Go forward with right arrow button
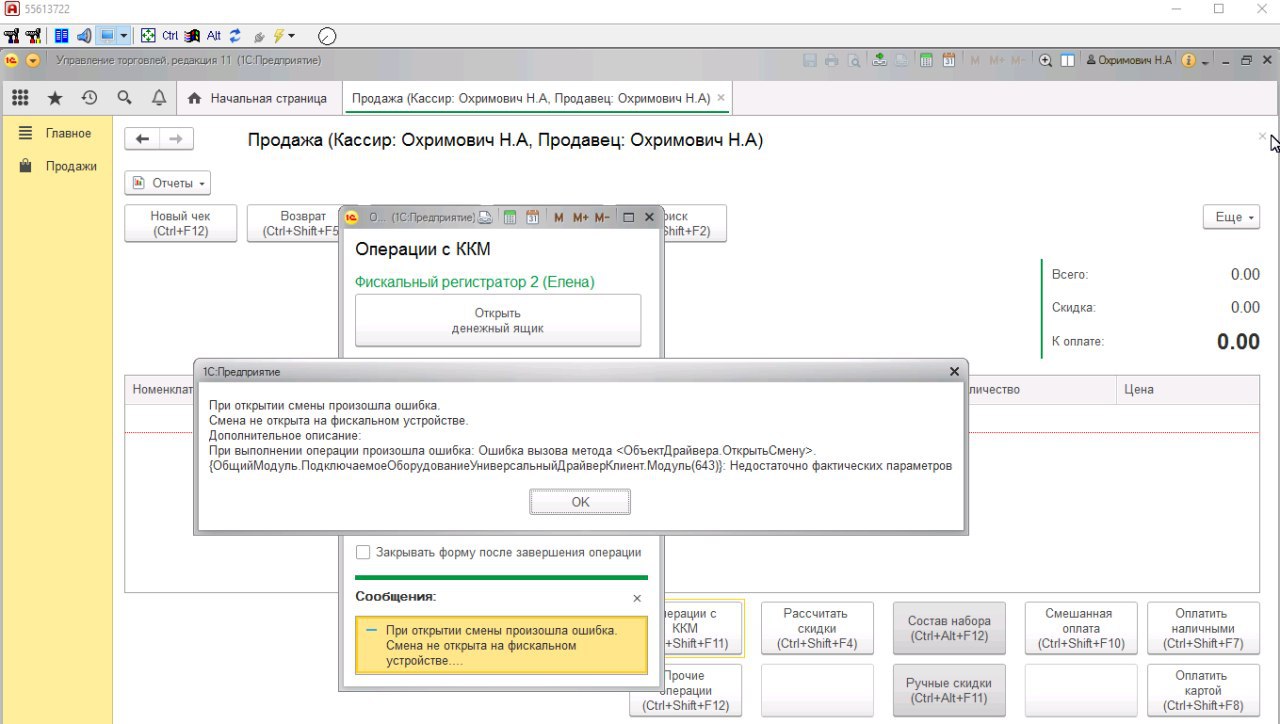This screenshot has height=724, width=1280. point(176,139)
